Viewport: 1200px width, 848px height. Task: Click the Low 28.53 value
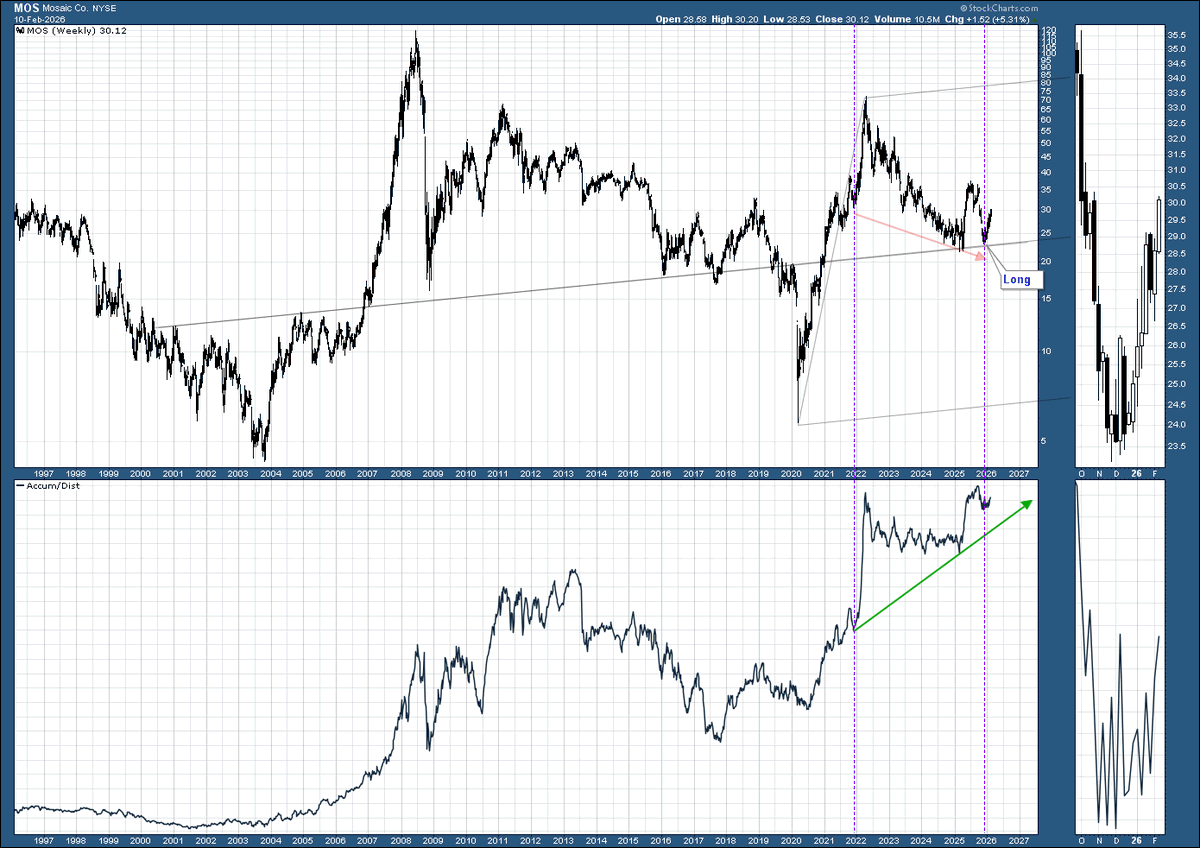coord(785,19)
